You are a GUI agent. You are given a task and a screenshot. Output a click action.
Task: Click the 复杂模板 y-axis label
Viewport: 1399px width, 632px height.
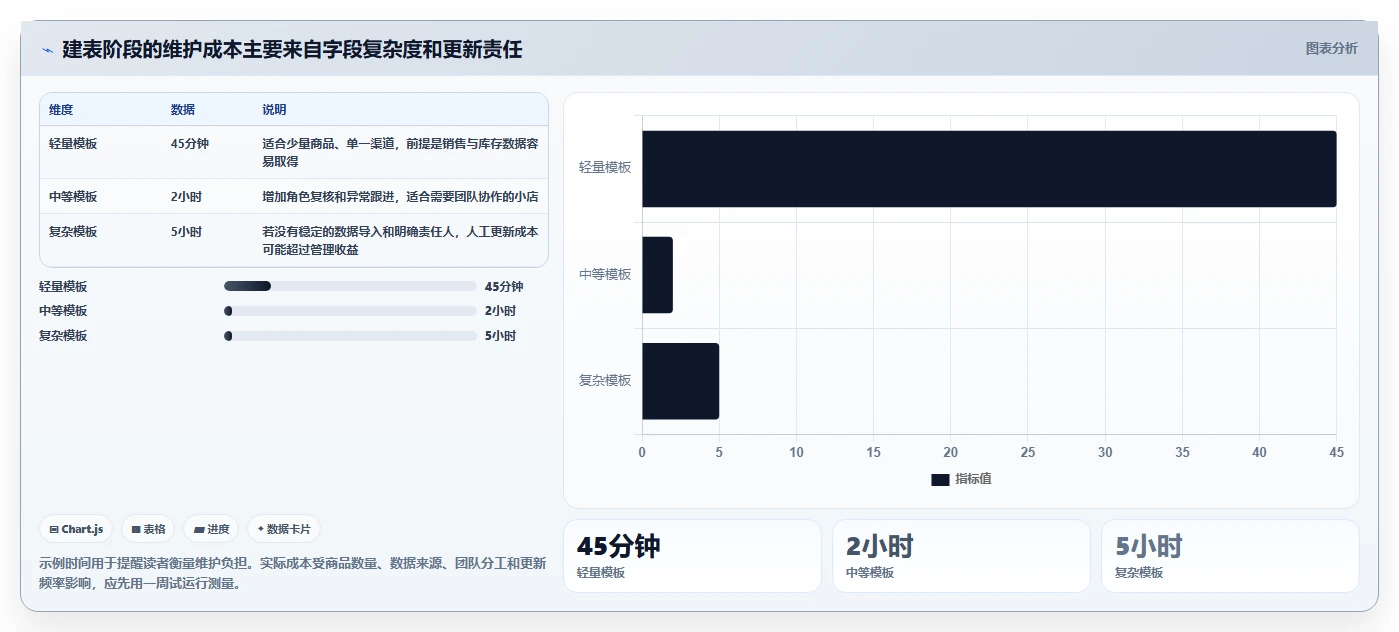pyautogui.click(x=605, y=381)
